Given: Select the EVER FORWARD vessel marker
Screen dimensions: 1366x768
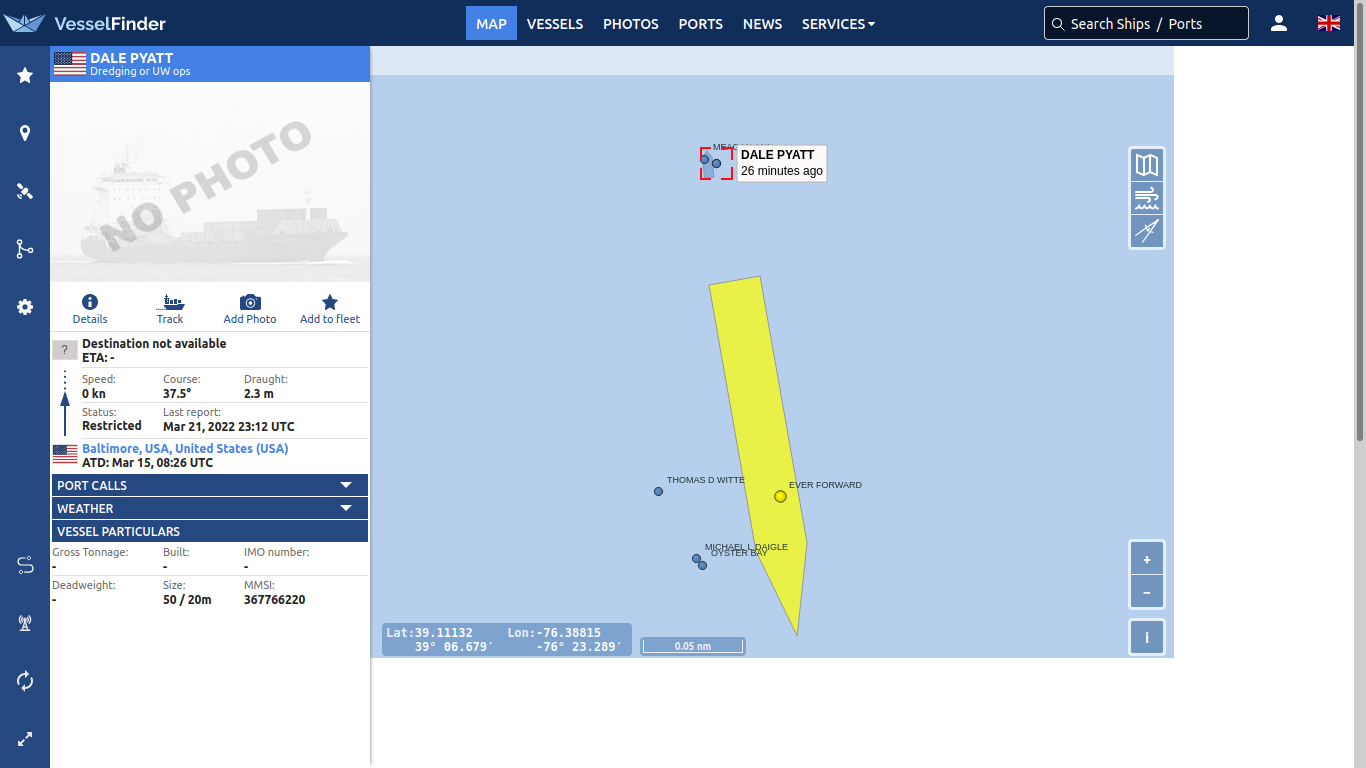Looking at the screenshot, I should pos(780,496).
